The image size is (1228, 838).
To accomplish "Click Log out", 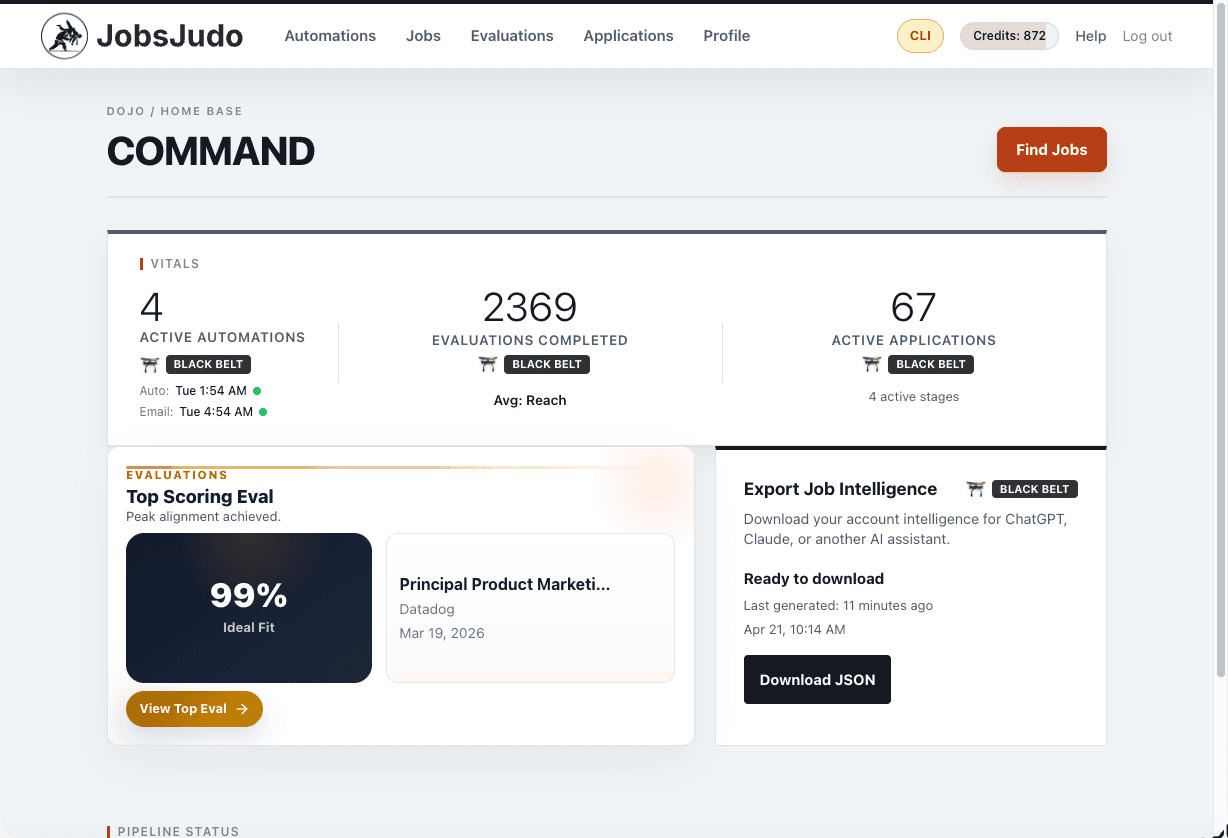I will [1147, 36].
